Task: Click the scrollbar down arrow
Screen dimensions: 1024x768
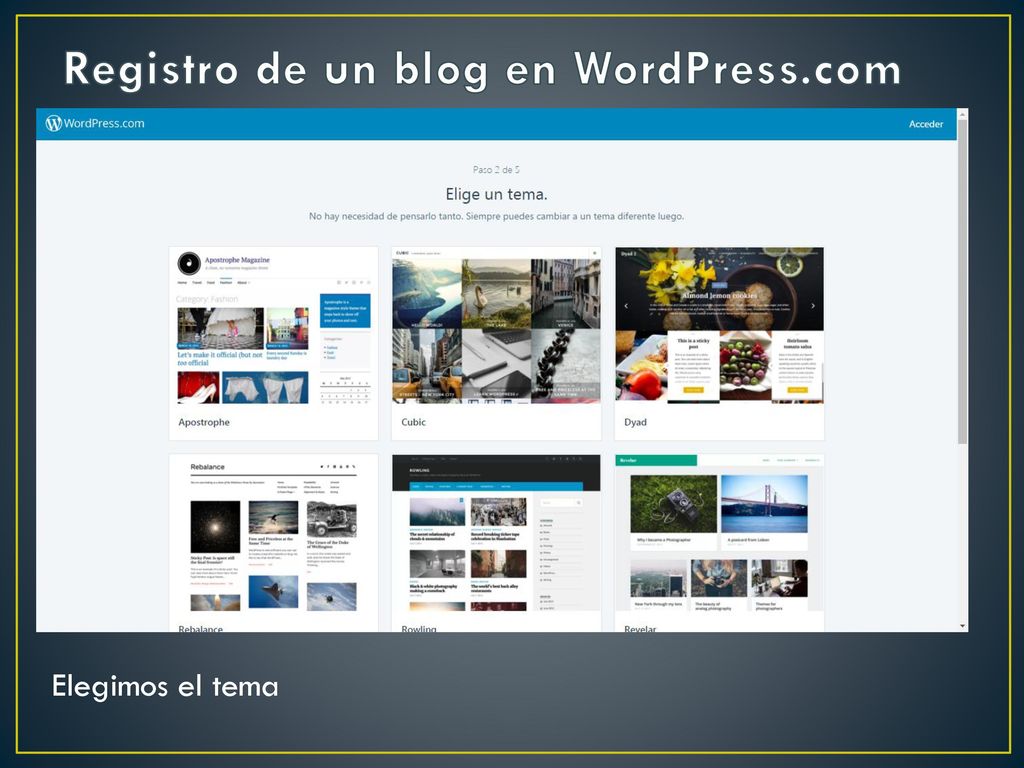Action: [x=963, y=626]
